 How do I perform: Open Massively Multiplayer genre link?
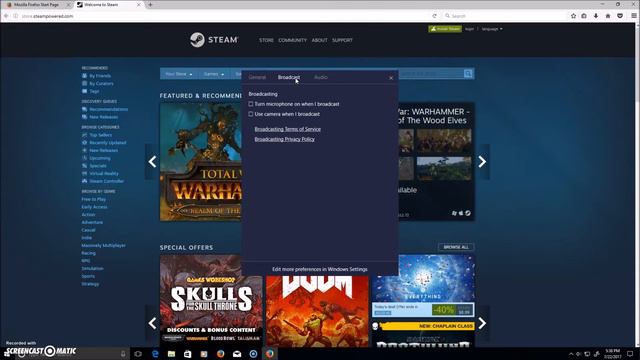click(x=104, y=246)
